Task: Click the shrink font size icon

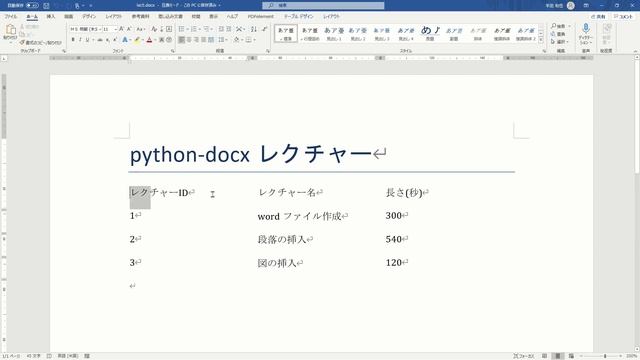Action: 129,29
